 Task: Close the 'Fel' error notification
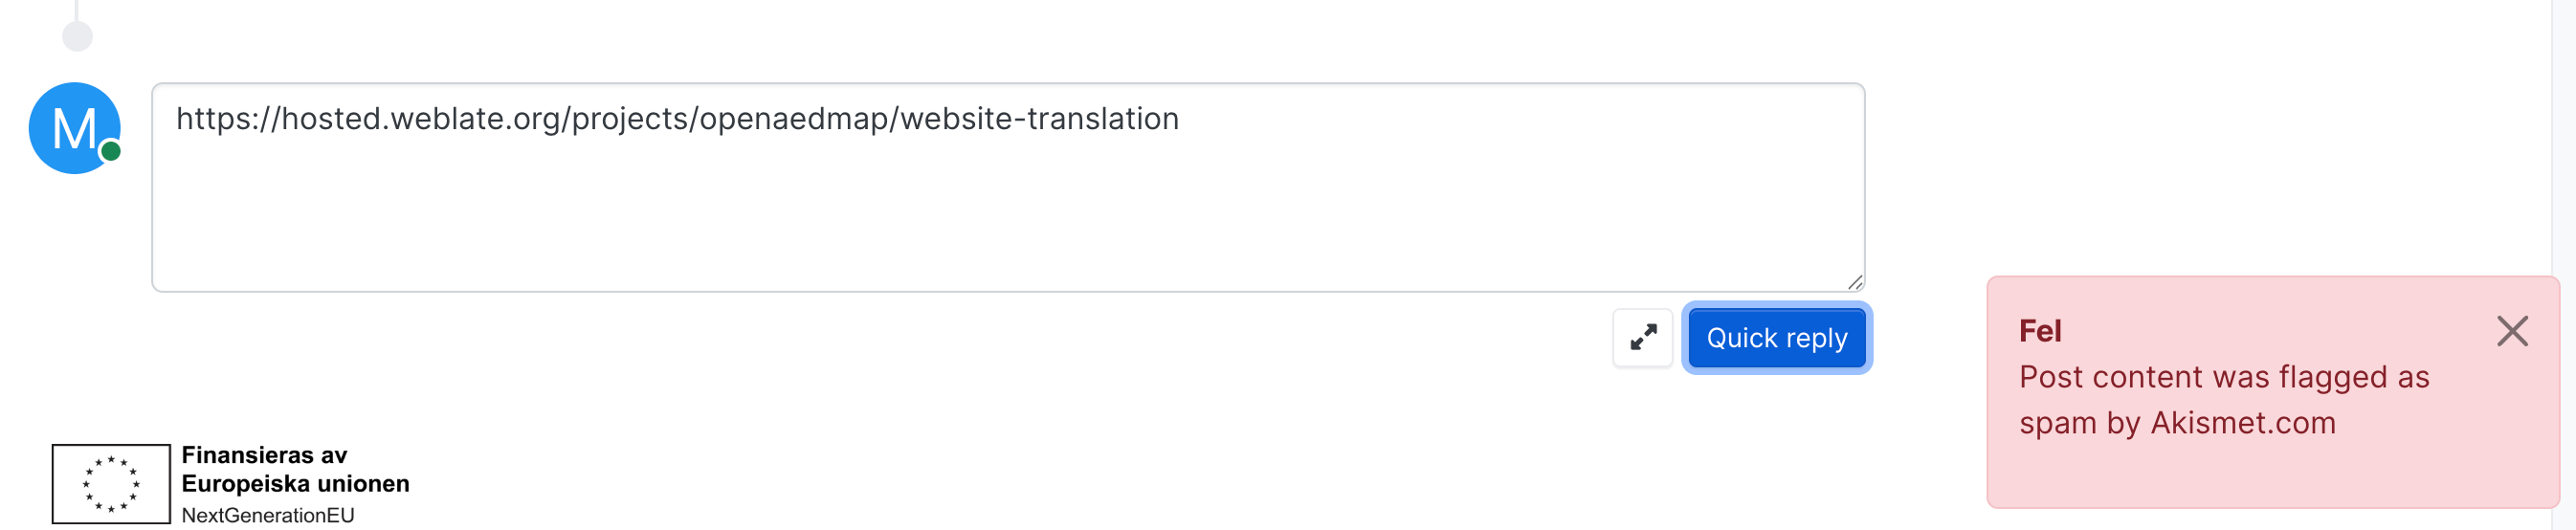2511,331
